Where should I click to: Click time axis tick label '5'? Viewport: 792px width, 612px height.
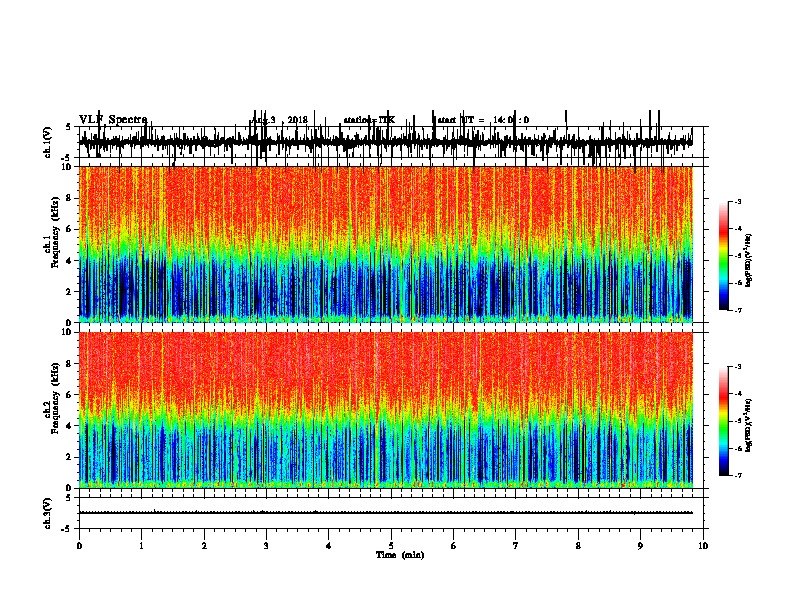[391, 546]
